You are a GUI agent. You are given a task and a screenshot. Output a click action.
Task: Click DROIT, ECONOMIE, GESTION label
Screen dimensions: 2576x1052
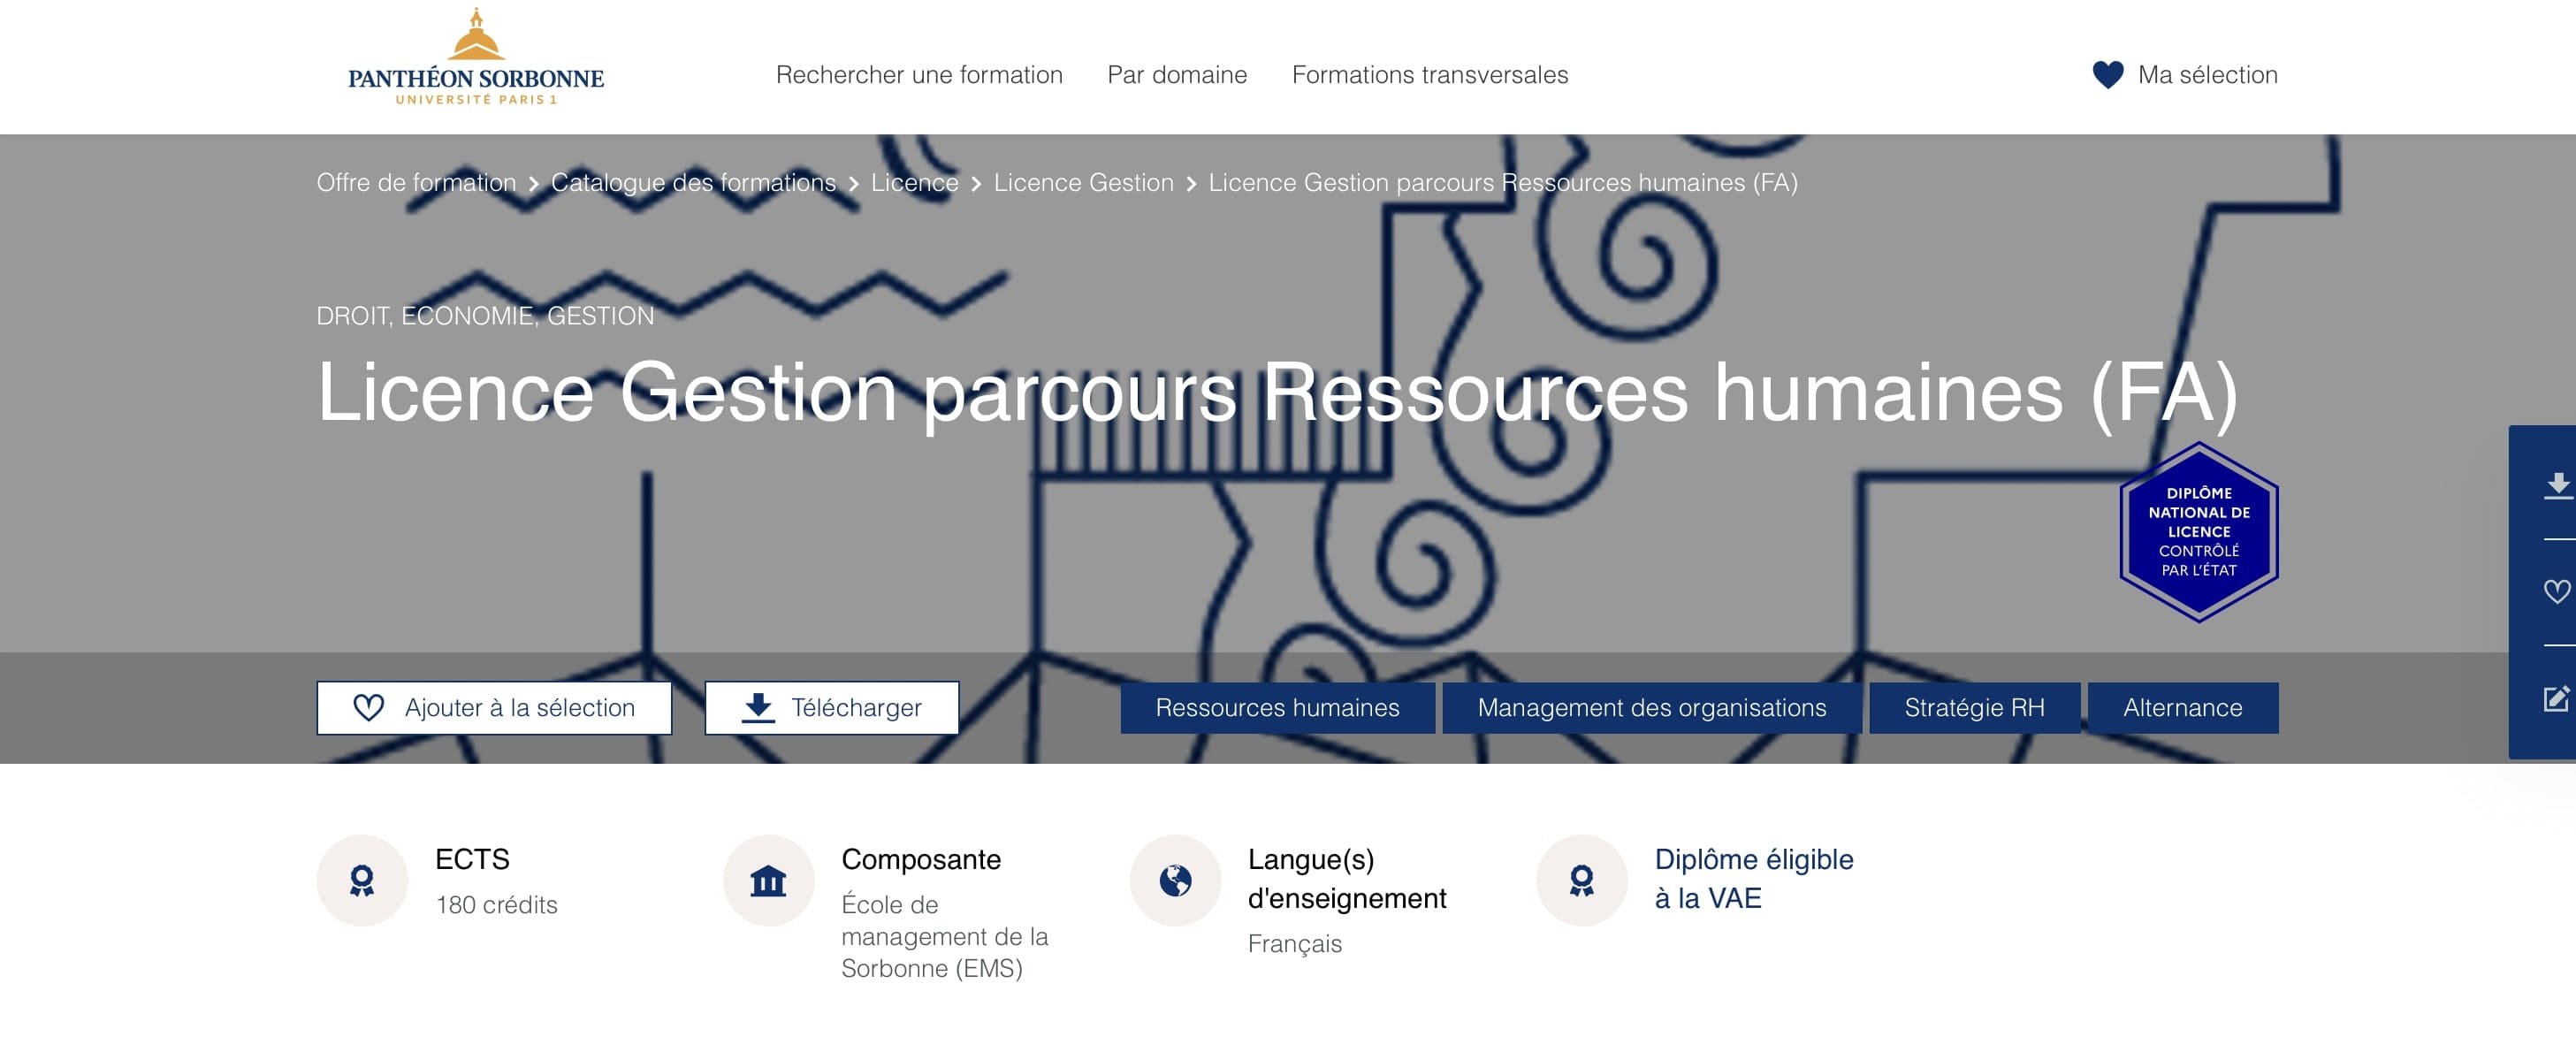(x=485, y=316)
